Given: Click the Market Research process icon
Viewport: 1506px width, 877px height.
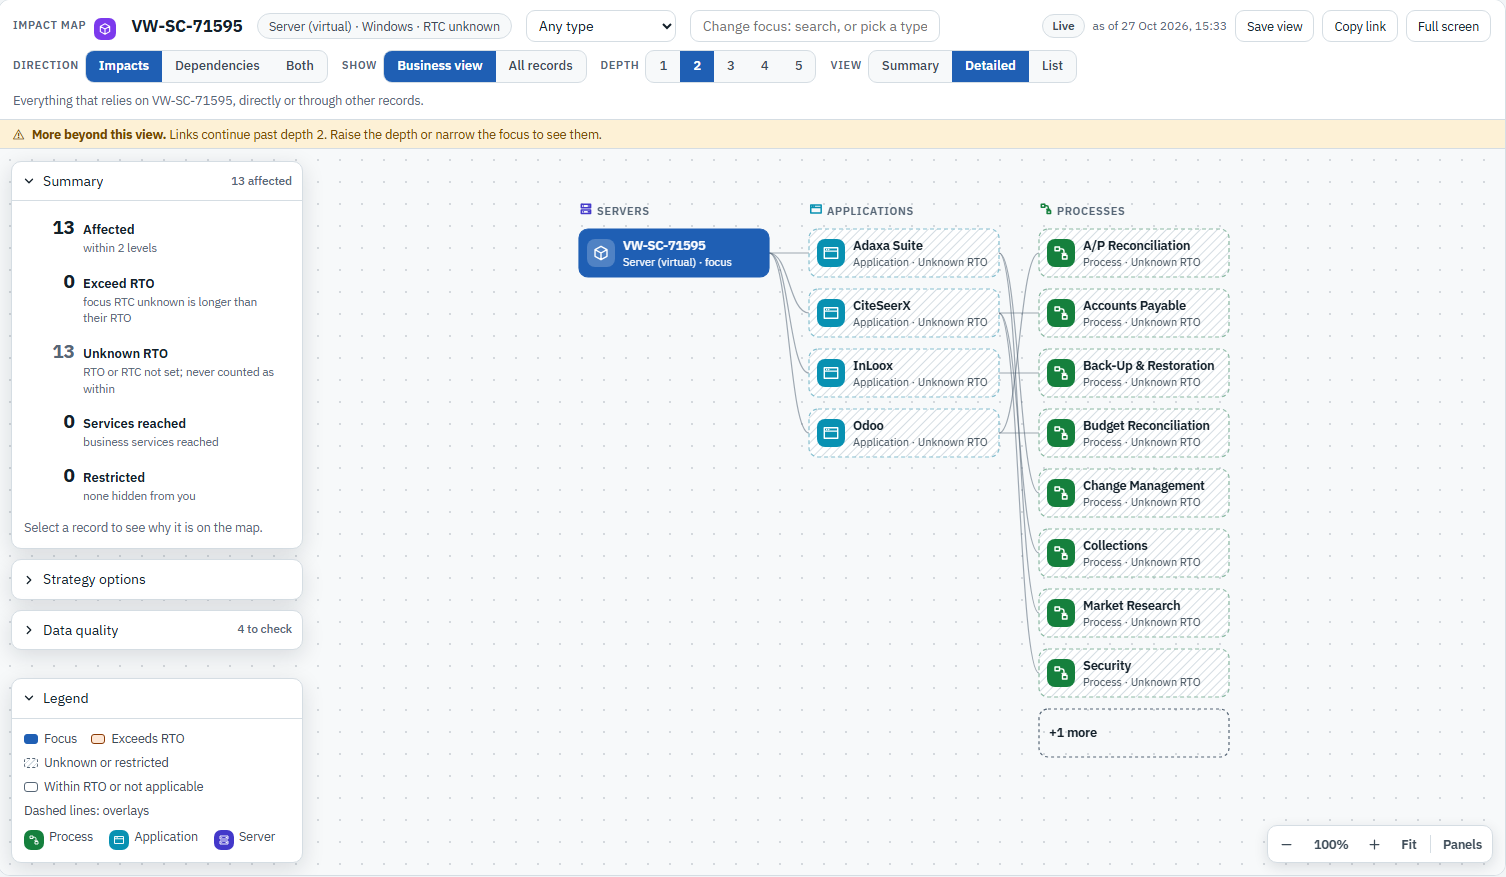Looking at the screenshot, I should click(1061, 613).
